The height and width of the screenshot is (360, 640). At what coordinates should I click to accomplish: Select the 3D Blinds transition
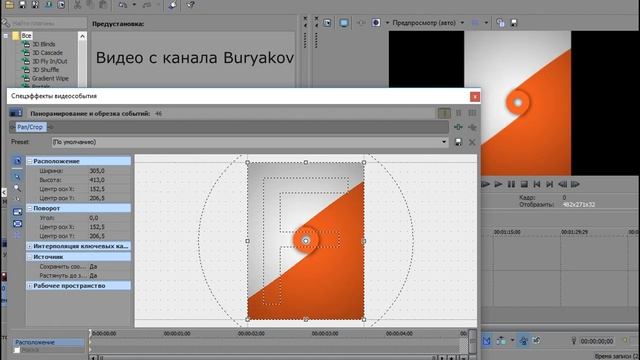pos(44,44)
